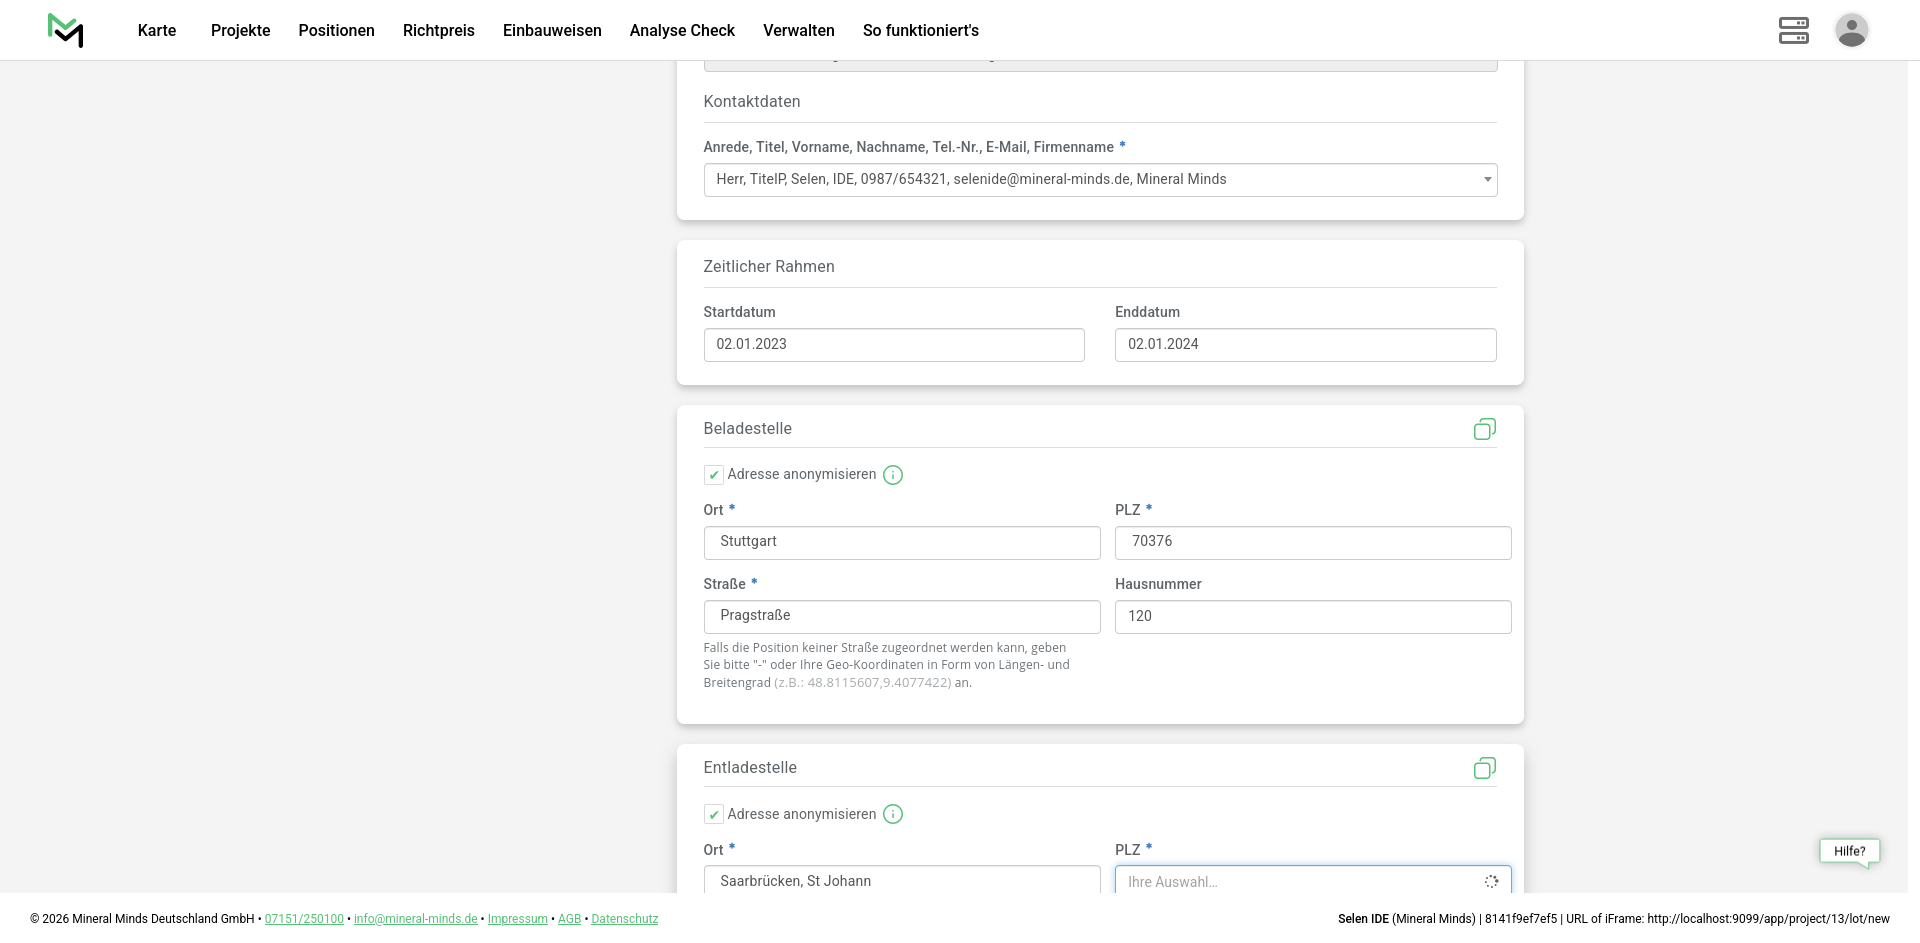Viewport: 1920px width, 943px height.
Task: Open the Impressum footer link
Action: 517,919
